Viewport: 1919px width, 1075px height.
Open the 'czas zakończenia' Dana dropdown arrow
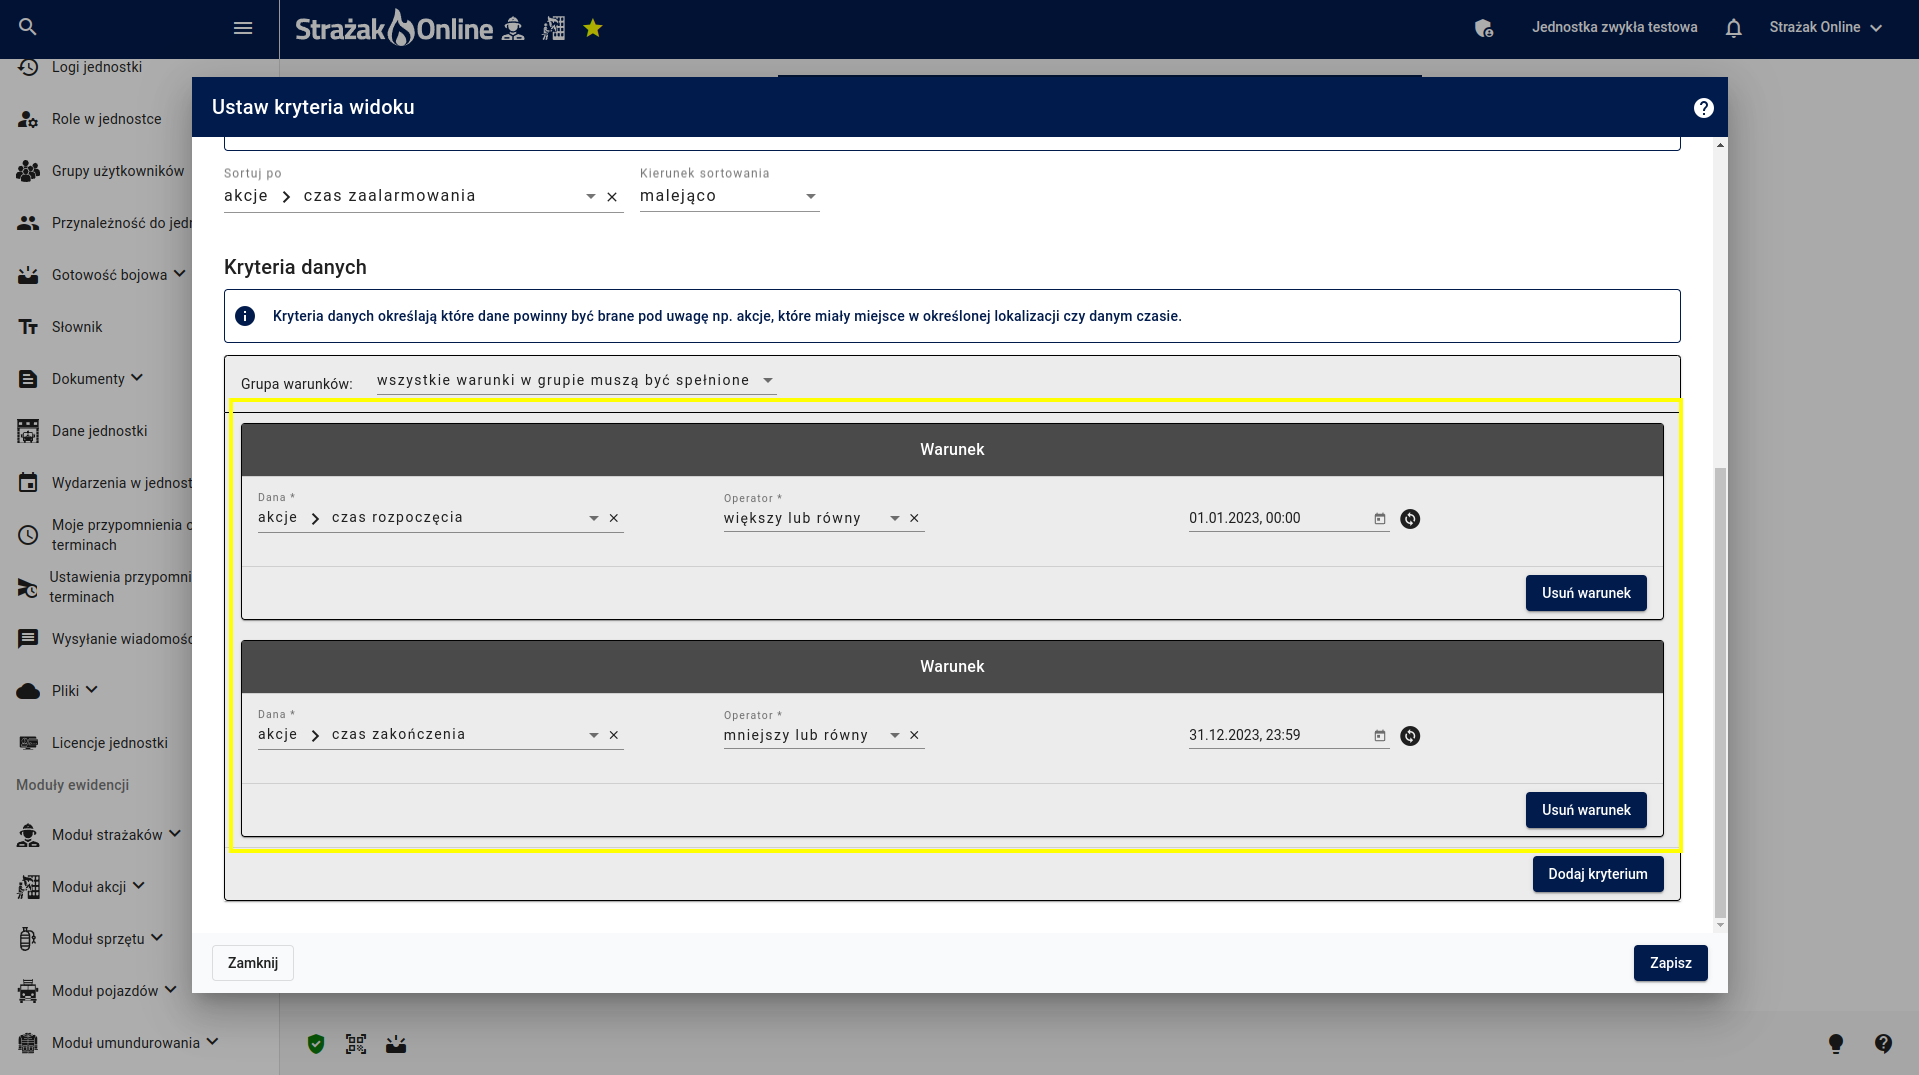[594, 735]
